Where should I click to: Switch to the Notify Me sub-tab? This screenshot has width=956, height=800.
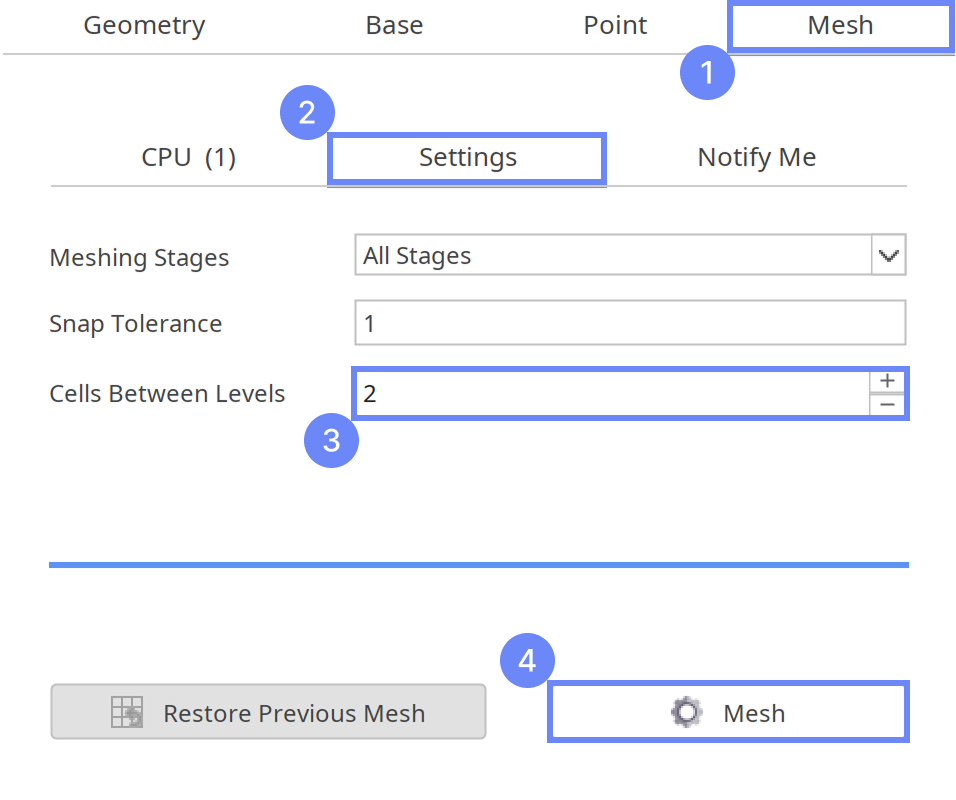tap(756, 158)
